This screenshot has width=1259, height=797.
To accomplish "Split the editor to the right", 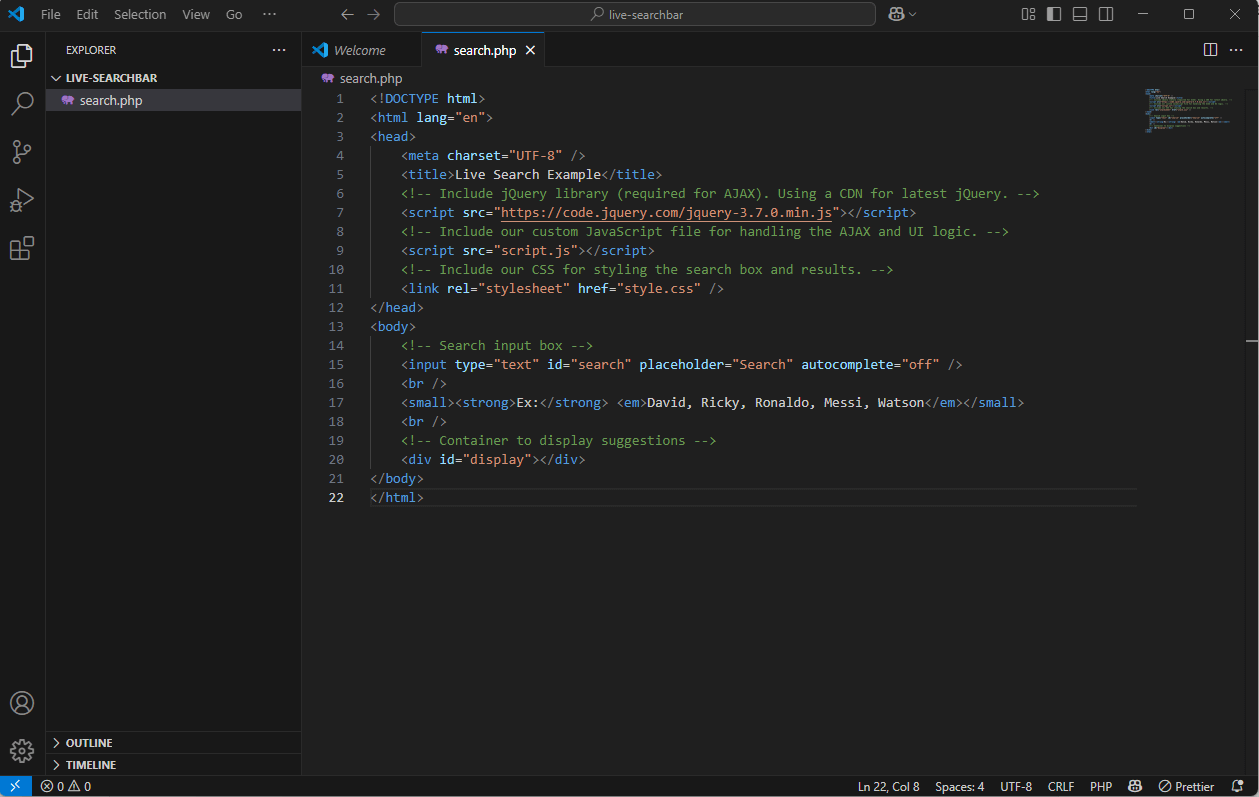I will tap(1212, 49).
